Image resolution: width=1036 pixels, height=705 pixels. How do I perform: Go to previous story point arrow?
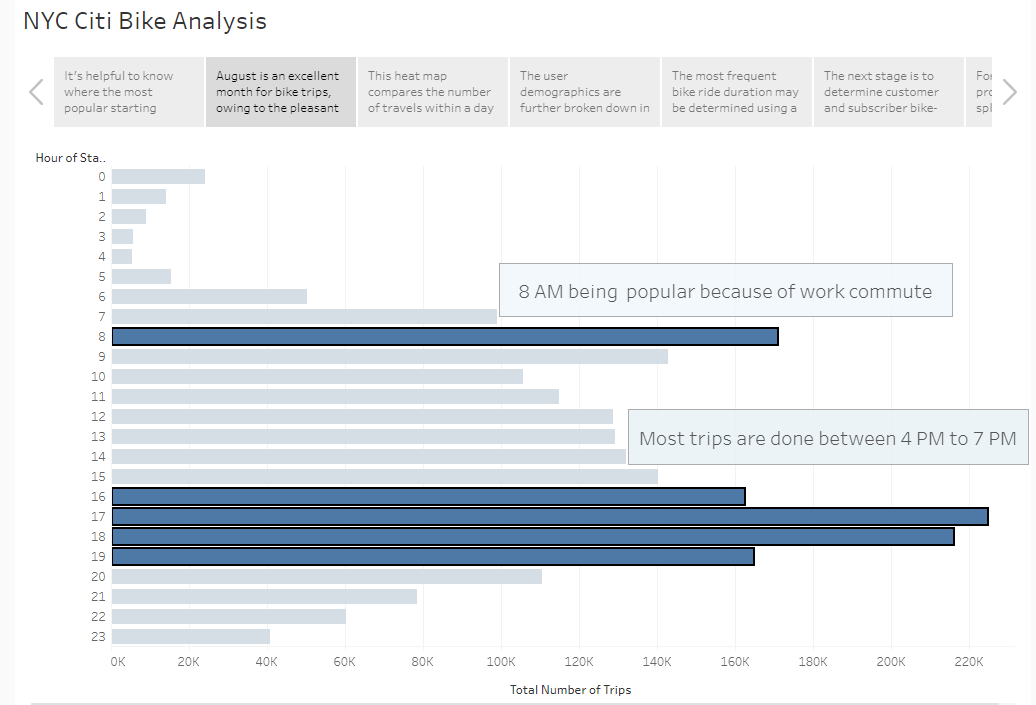pyautogui.click(x=36, y=92)
